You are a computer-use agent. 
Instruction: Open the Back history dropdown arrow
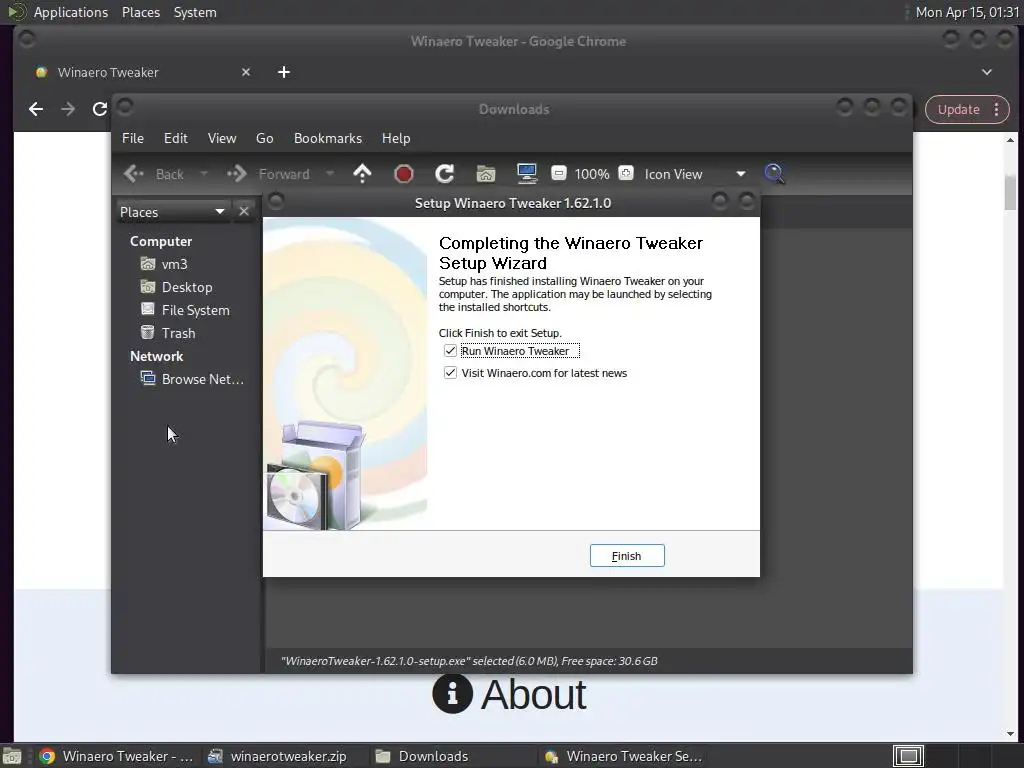(204, 174)
